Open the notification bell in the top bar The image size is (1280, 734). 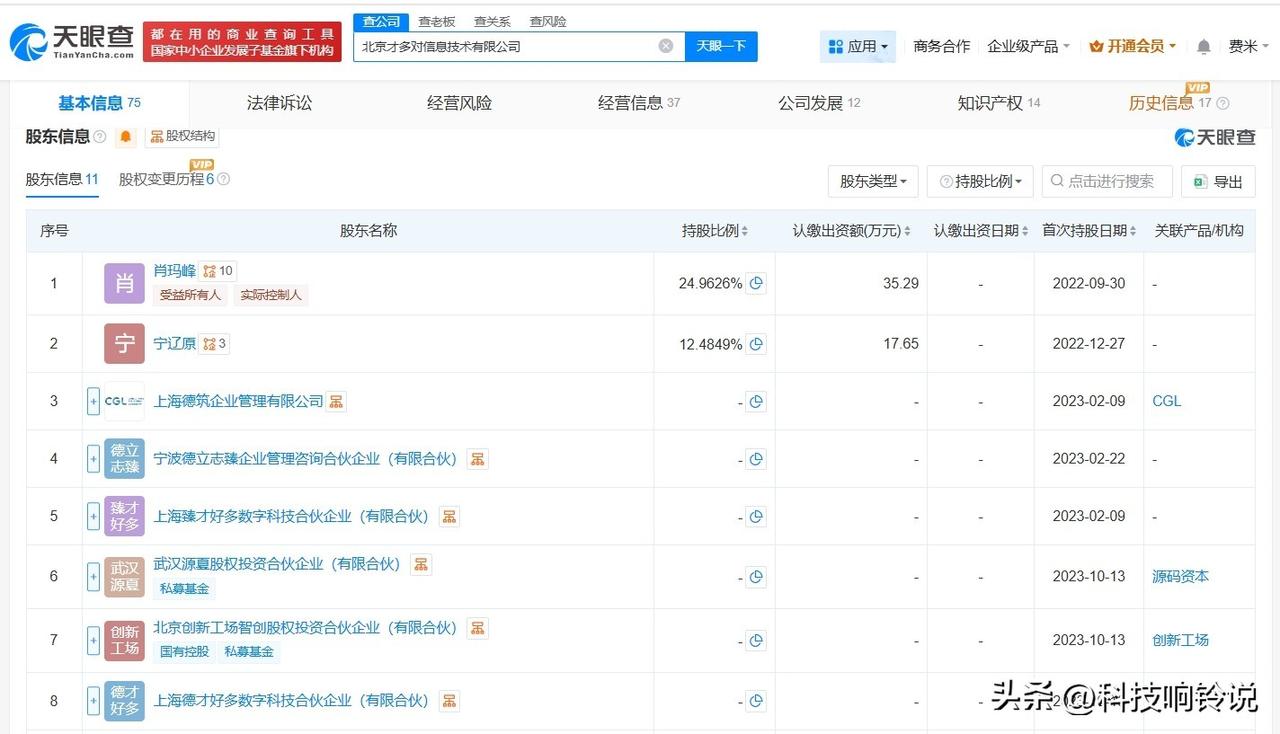pos(1204,47)
